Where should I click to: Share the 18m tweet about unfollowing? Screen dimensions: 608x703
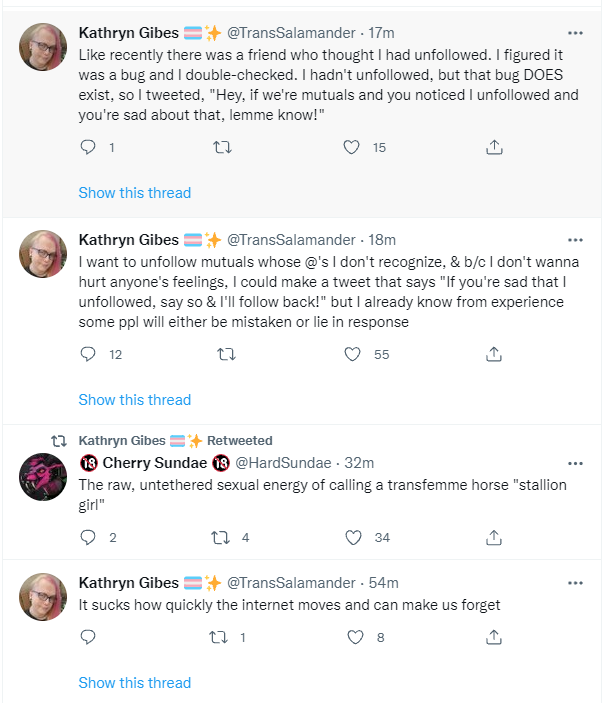point(494,354)
